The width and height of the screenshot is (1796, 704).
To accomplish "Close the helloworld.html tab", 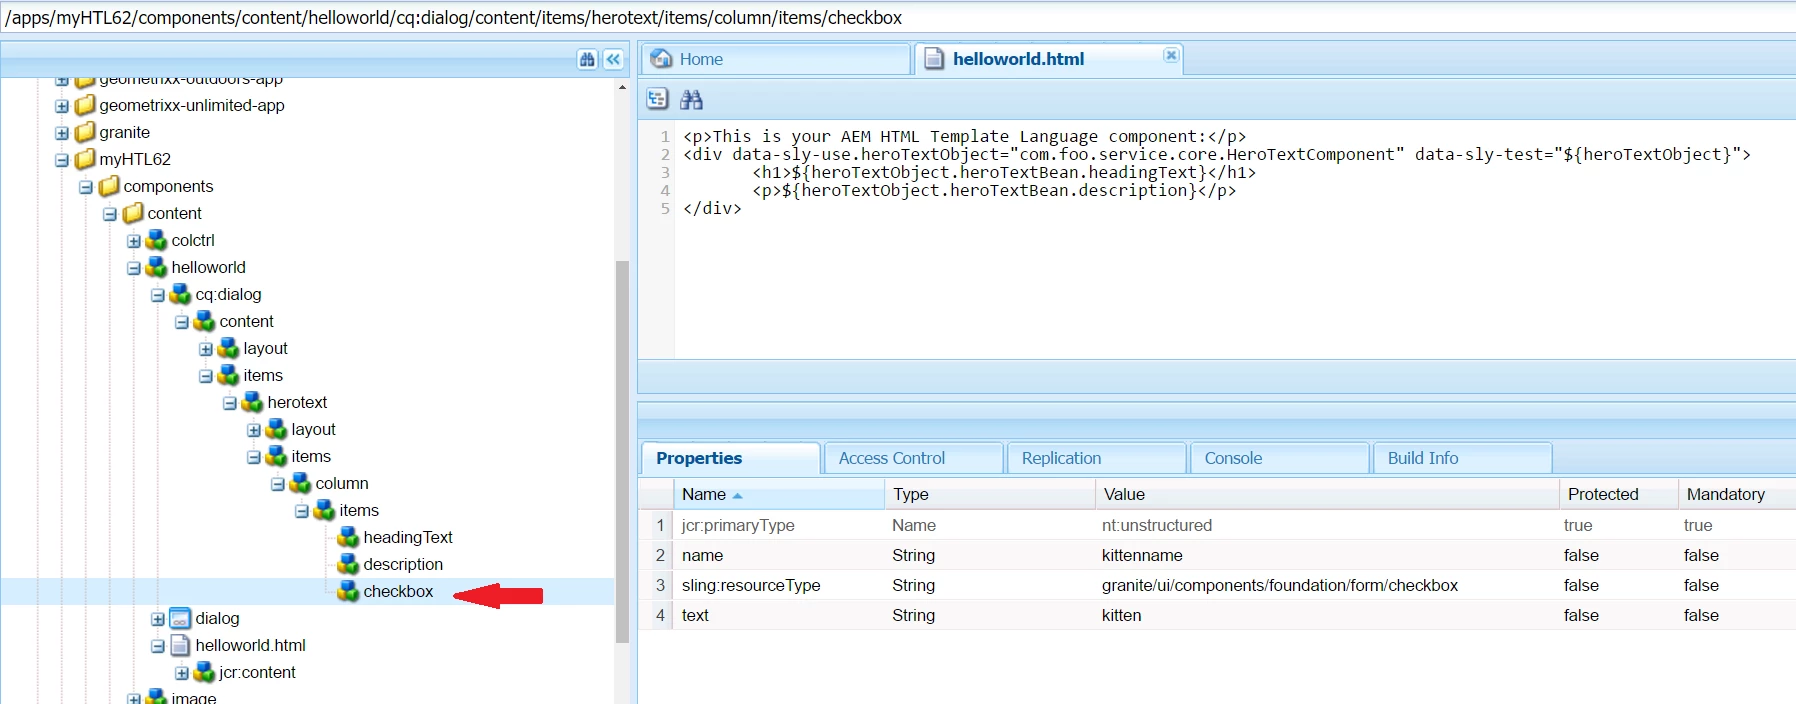I will 1171,55.
